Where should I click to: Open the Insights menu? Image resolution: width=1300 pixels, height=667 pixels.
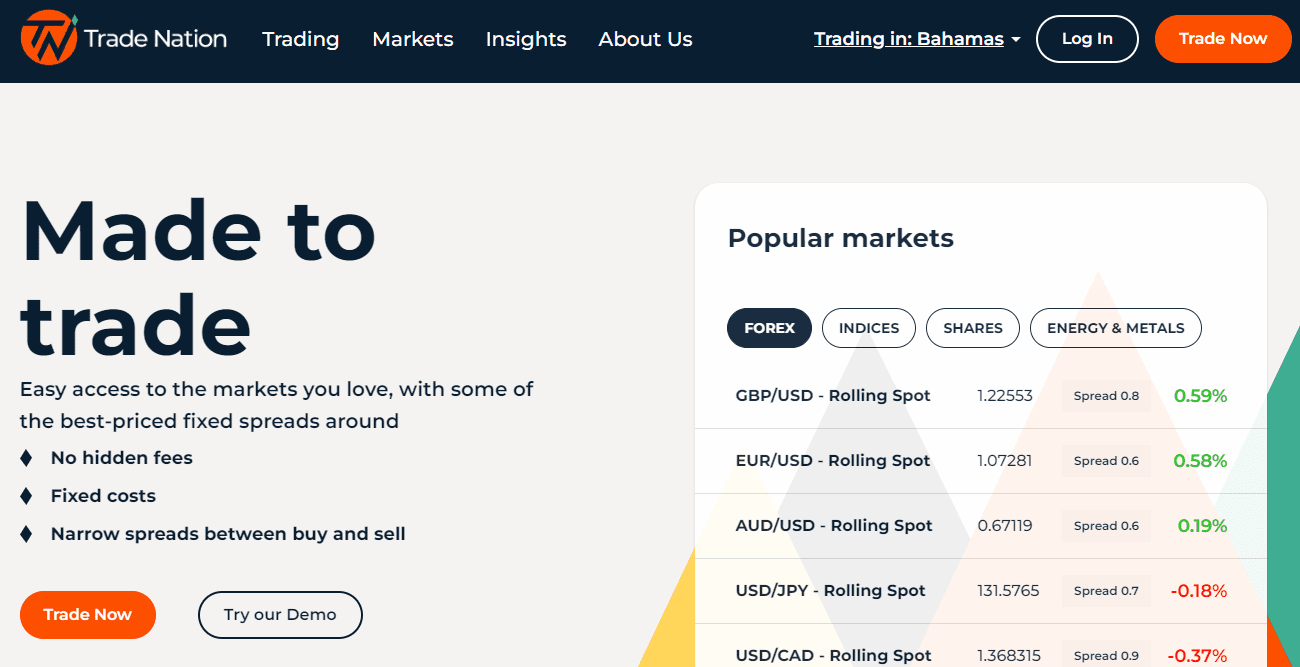(x=526, y=39)
